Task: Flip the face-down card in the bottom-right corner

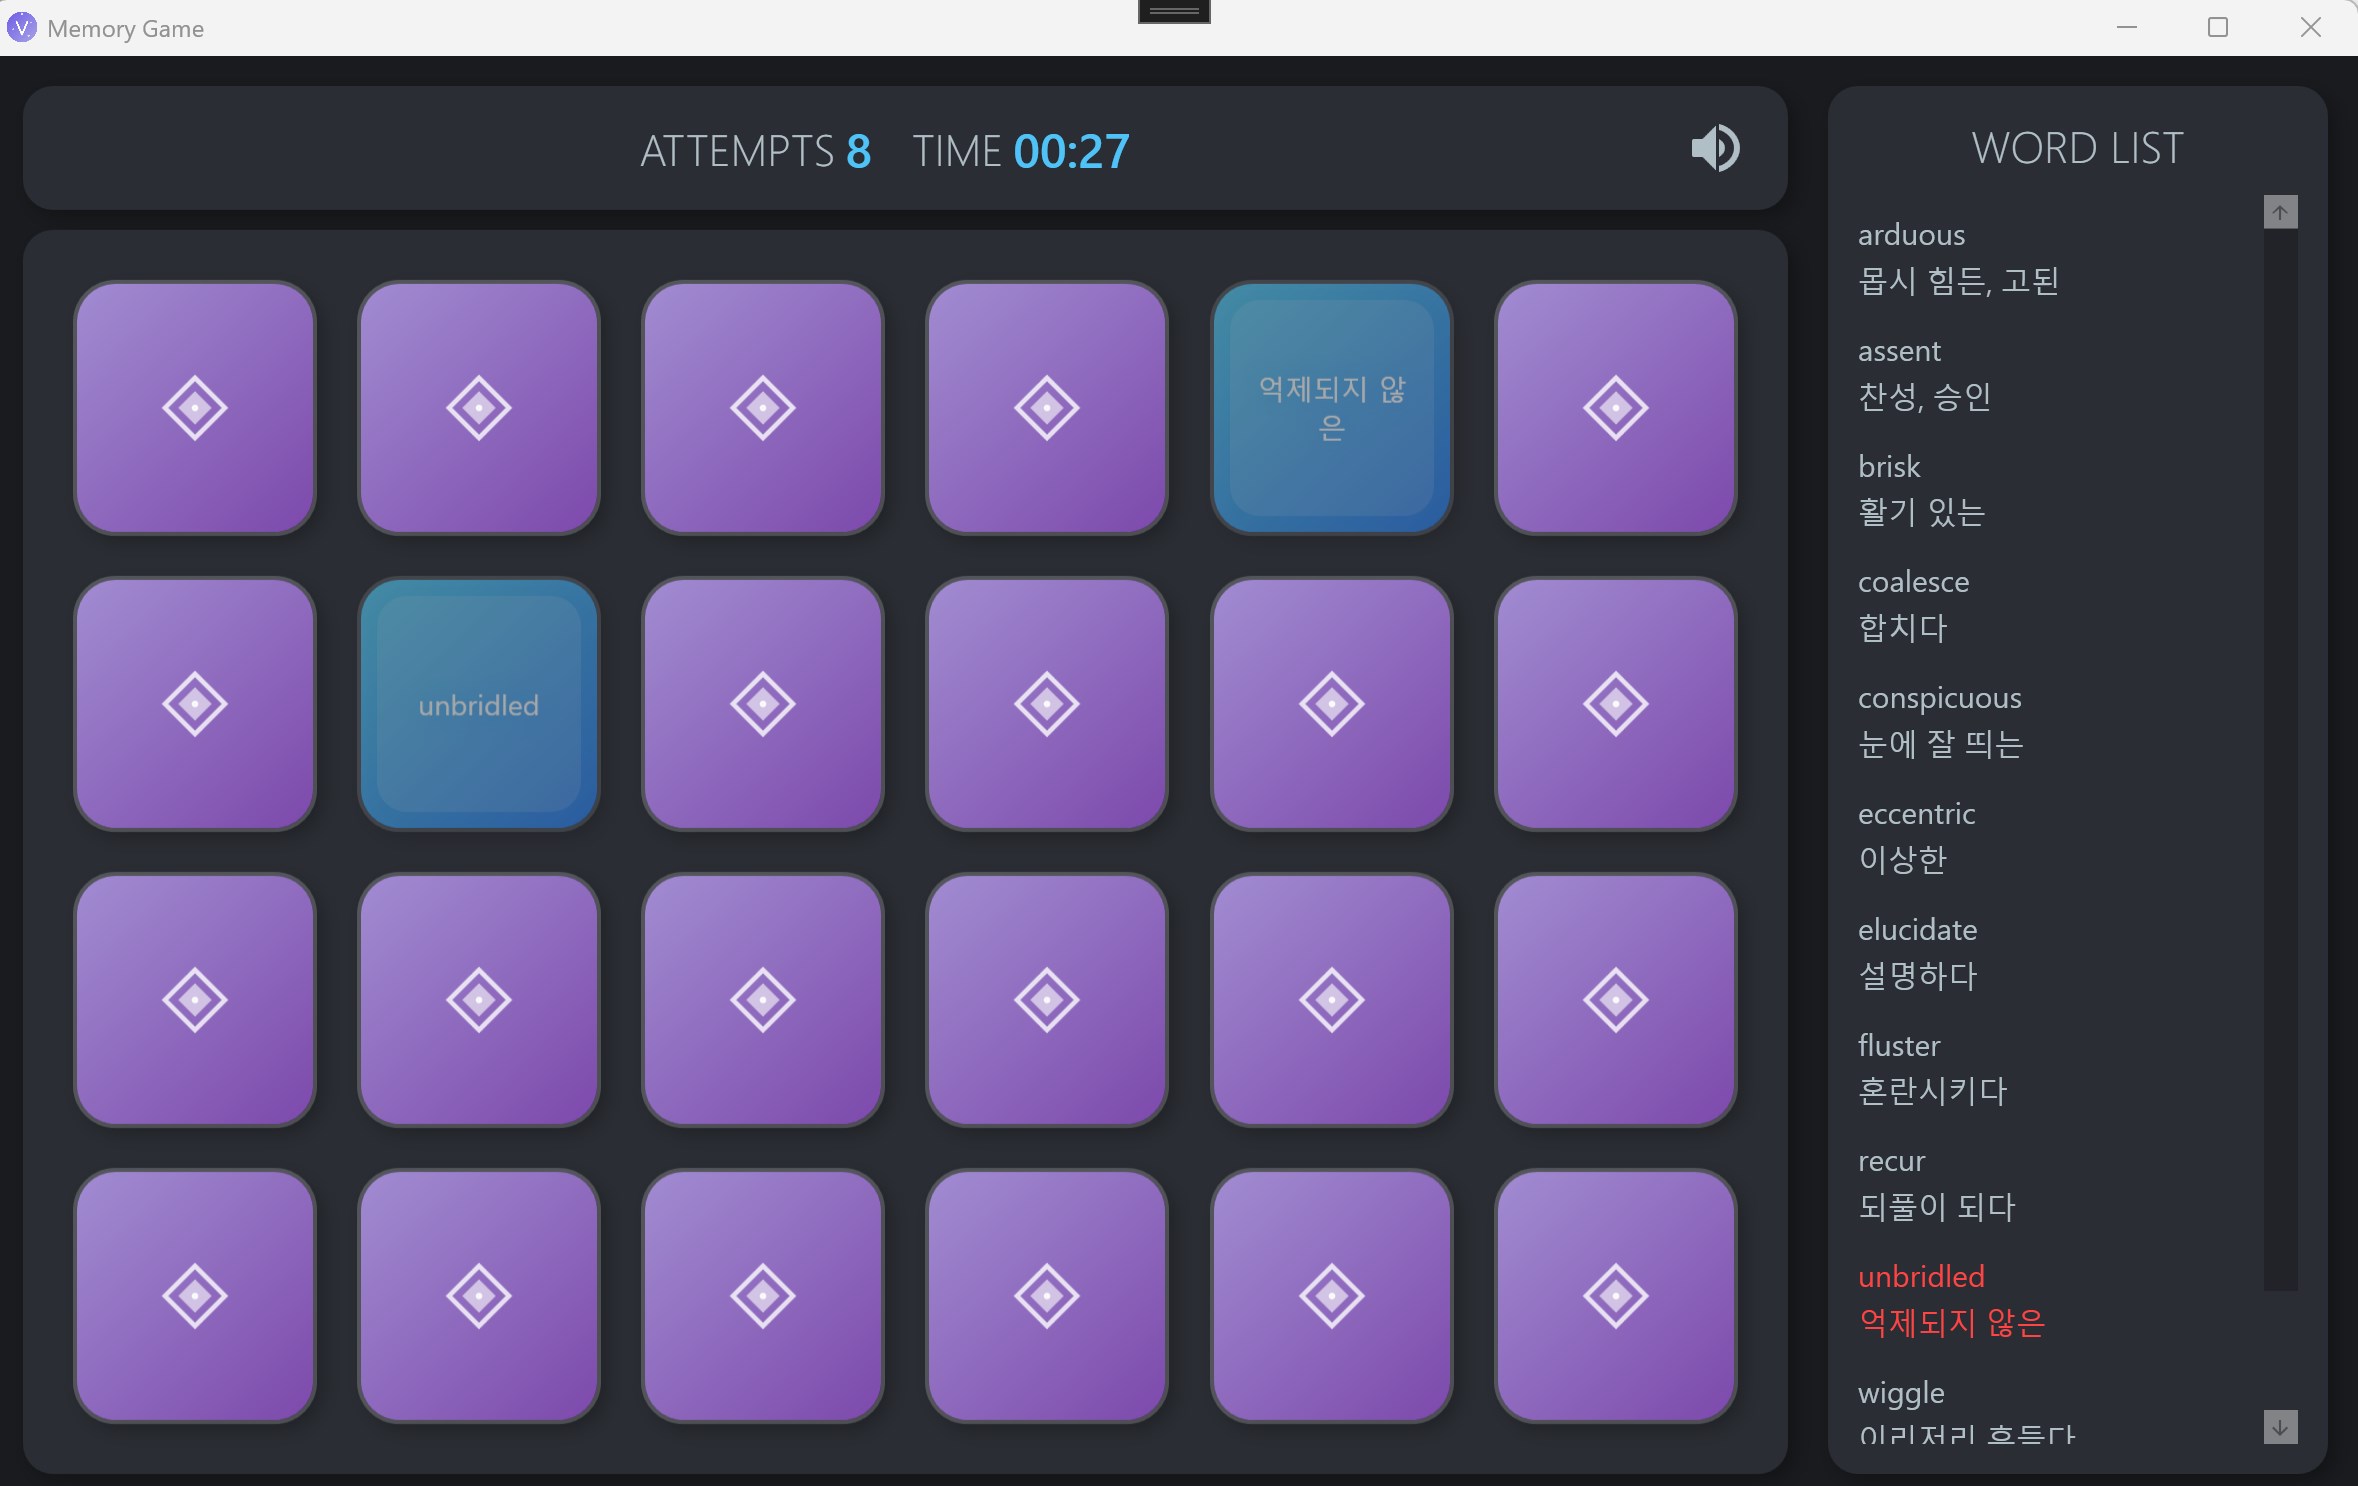Action: [x=1615, y=1295]
